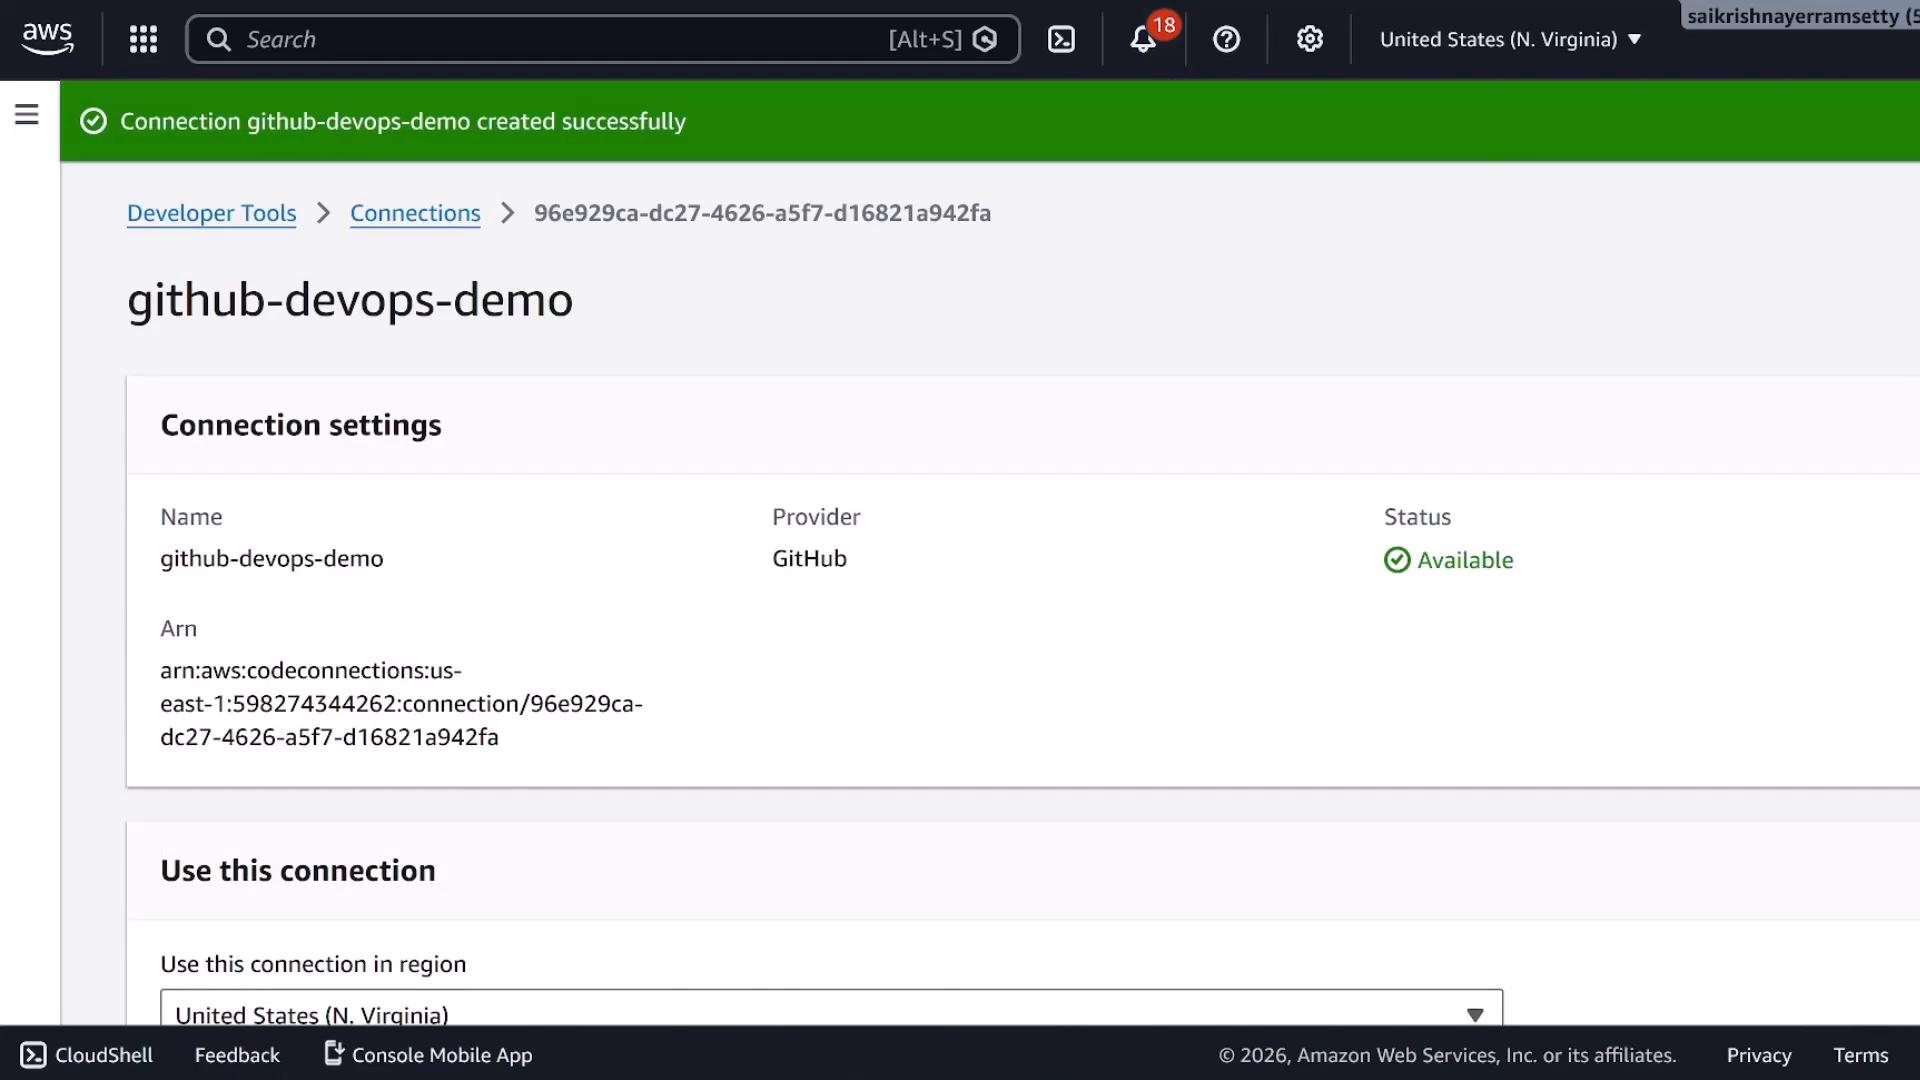The height and width of the screenshot is (1080, 1920).
Task: Click the github-devops-demo page heading
Action: click(350, 300)
